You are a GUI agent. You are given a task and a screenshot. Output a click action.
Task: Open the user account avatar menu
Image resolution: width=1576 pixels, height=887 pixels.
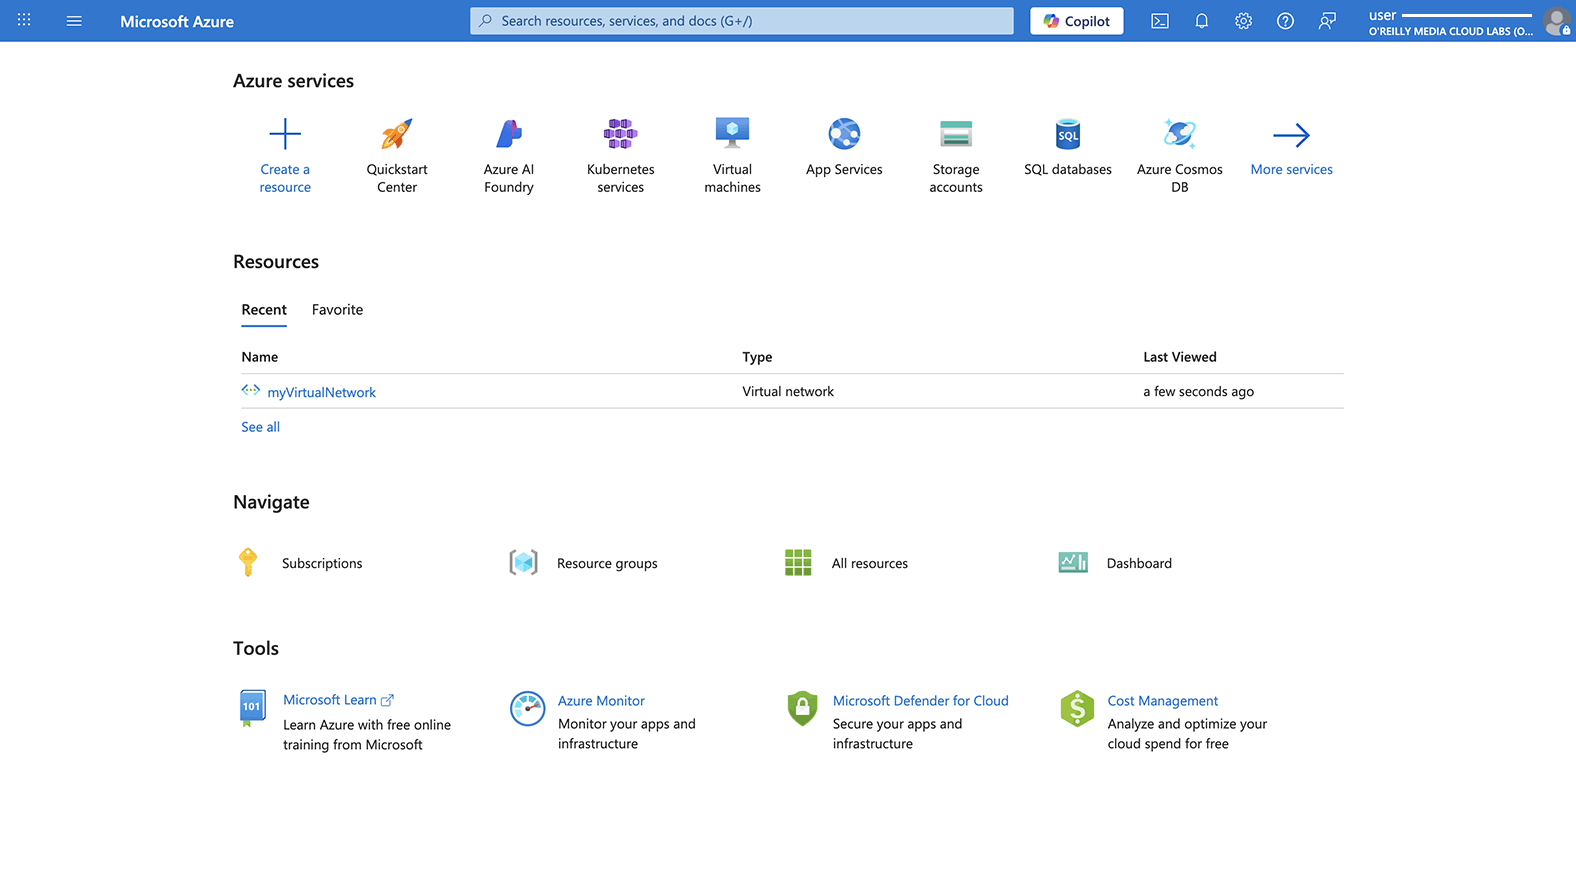point(1557,21)
